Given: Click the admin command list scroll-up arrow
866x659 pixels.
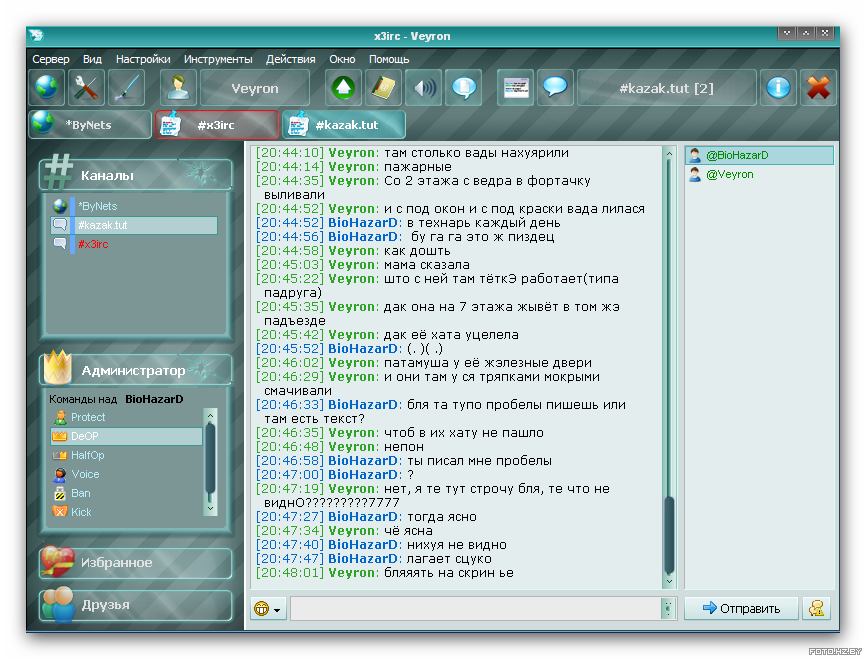Looking at the screenshot, I should [210, 415].
